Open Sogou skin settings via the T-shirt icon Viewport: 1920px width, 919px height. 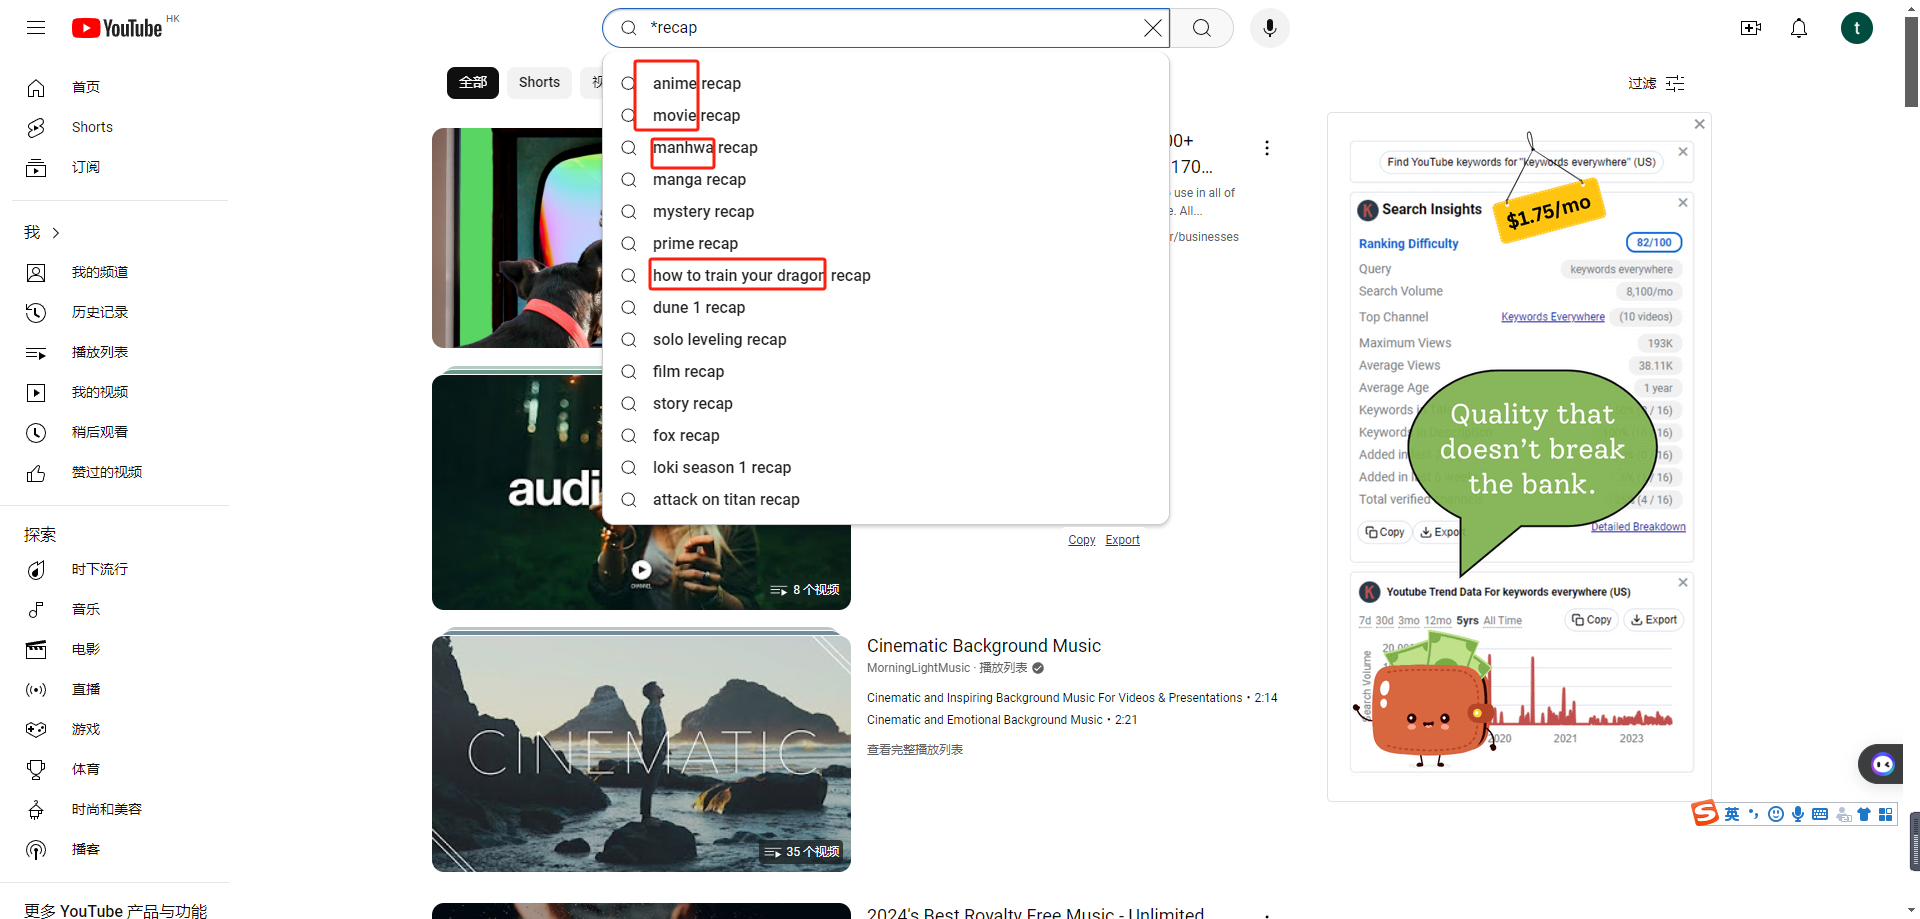coord(1866,814)
